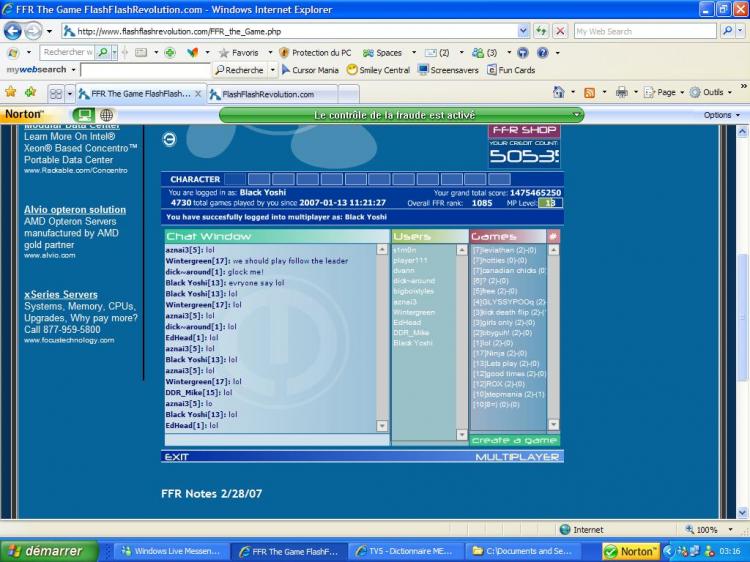This screenshot has width=750, height=562.
Task: Click the circular minus icon above CHARACTER bar
Action: coord(169,139)
